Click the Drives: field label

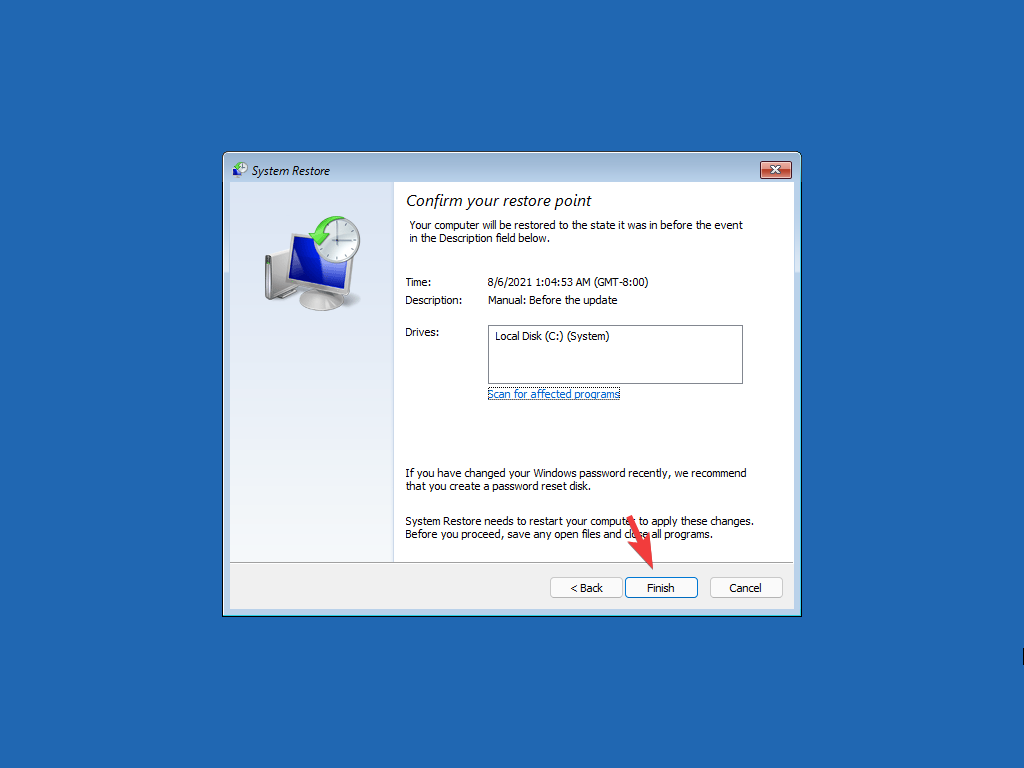(422, 332)
